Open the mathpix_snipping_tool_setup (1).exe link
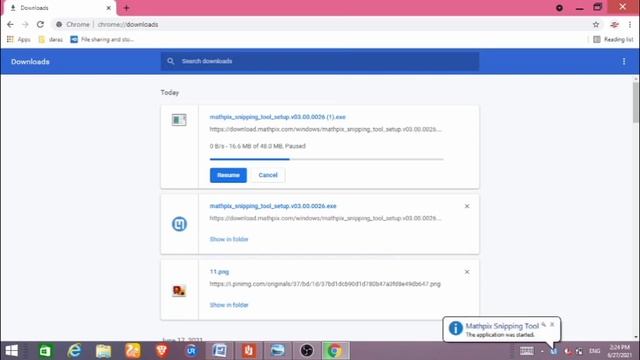The height and width of the screenshot is (360, 640). pyautogui.click(x=278, y=117)
